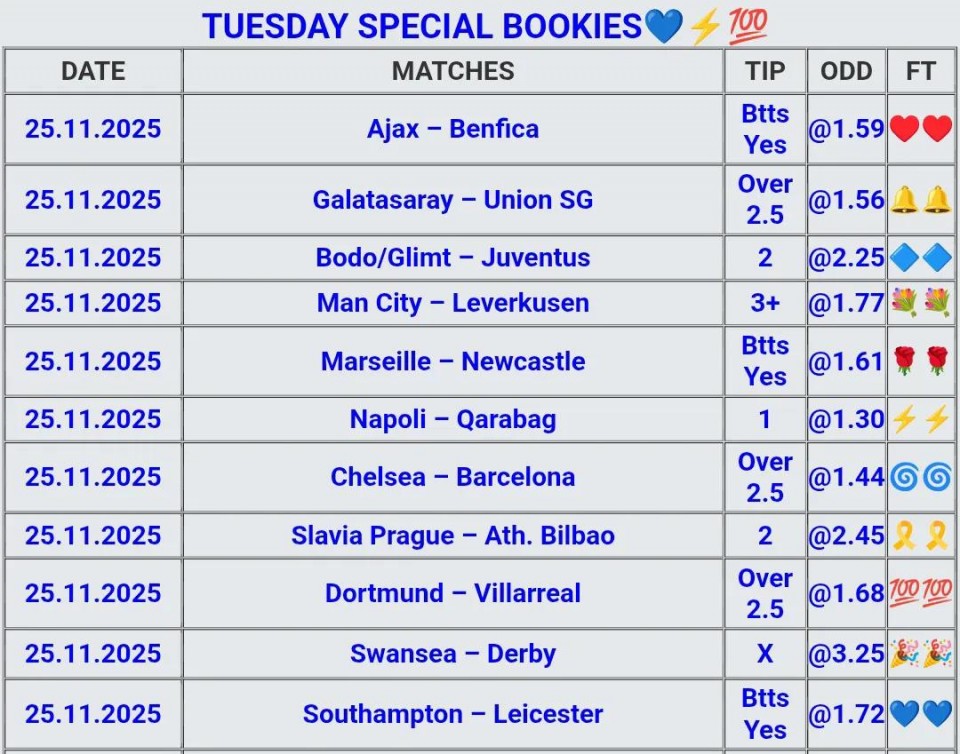Image resolution: width=960 pixels, height=754 pixels.
Task: Click the red hearts in the Ajax row
Action: tap(921, 129)
